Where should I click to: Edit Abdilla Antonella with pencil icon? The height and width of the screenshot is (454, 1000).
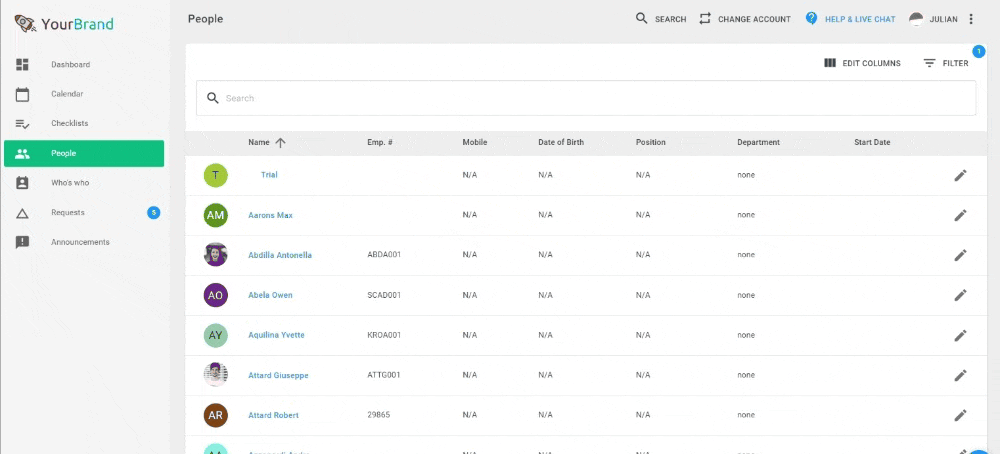pos(960,255)
